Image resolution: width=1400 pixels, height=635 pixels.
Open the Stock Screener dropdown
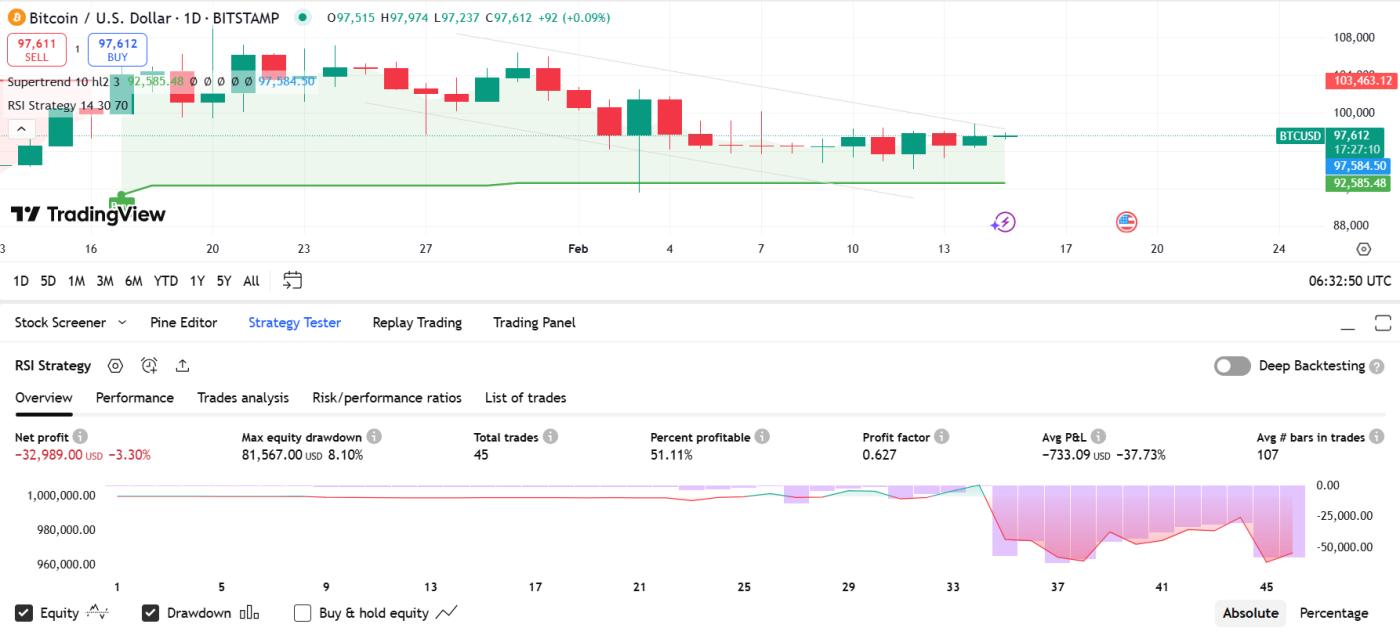coord(68,322)
